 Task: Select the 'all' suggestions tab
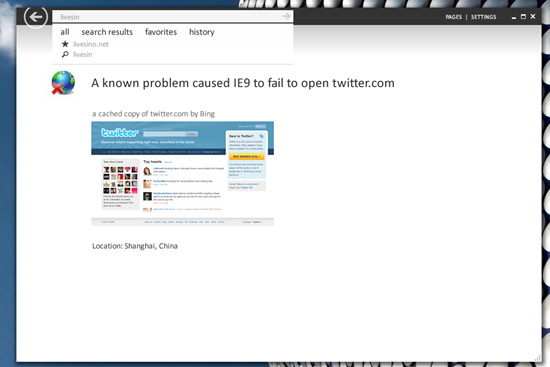tap(65, 32)
